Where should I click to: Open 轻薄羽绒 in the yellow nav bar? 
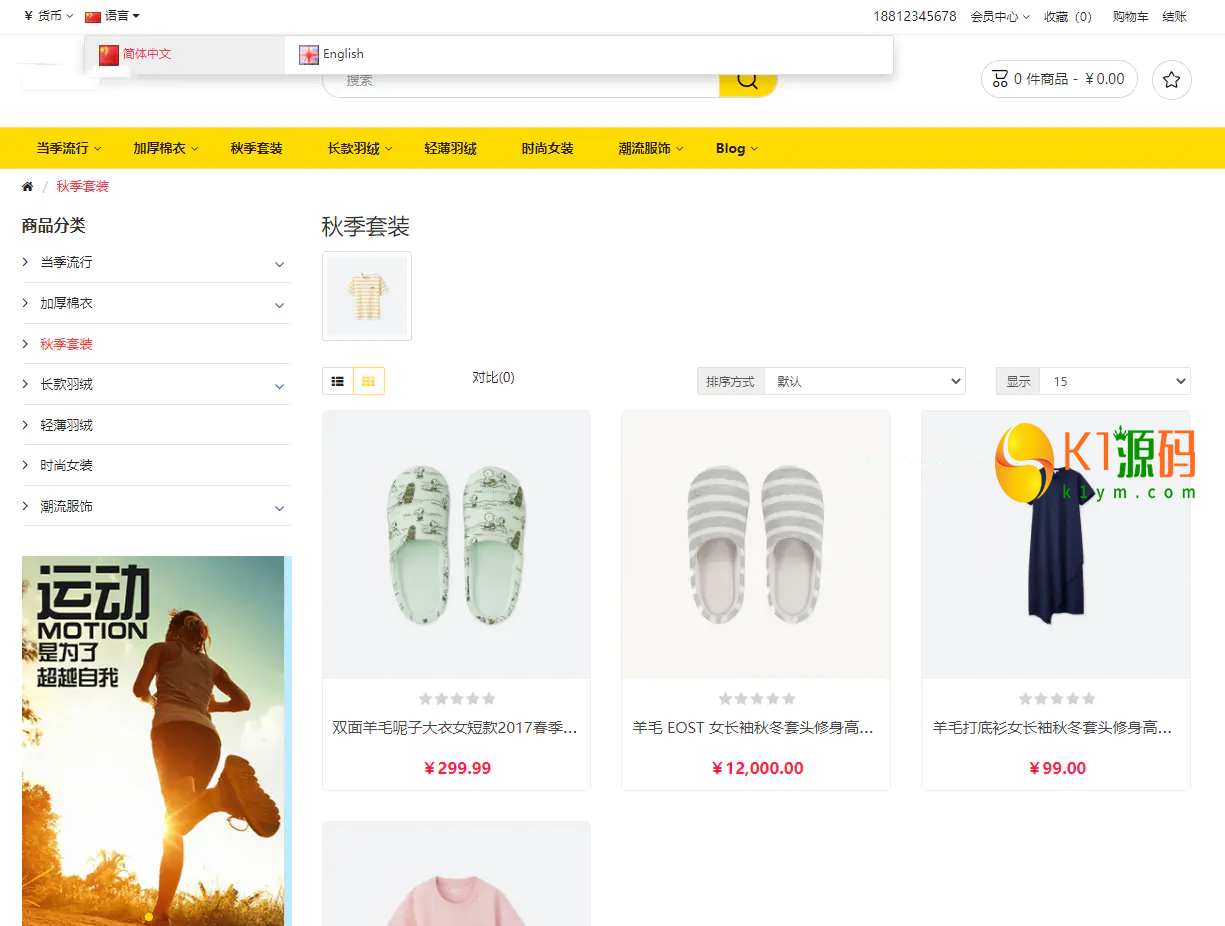tap(450, 149)
